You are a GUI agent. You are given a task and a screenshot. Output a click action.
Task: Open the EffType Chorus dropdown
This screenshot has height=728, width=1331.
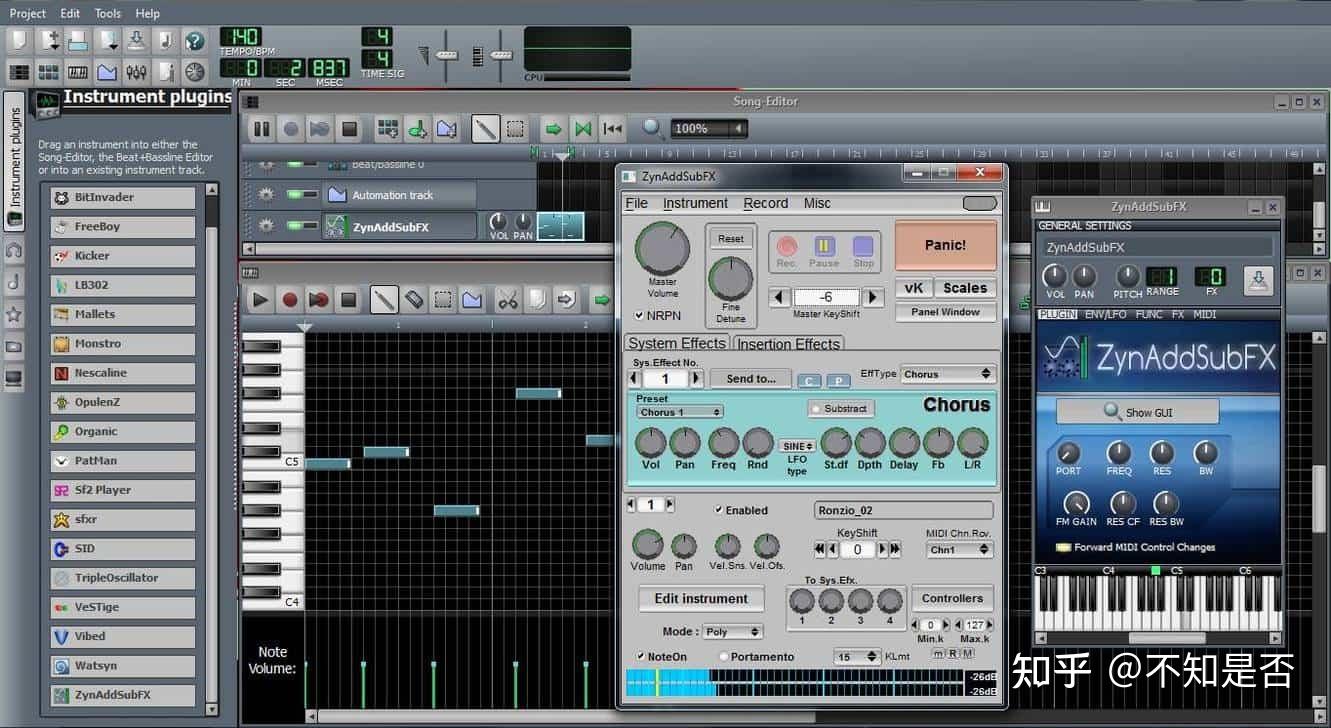(946, 373)
